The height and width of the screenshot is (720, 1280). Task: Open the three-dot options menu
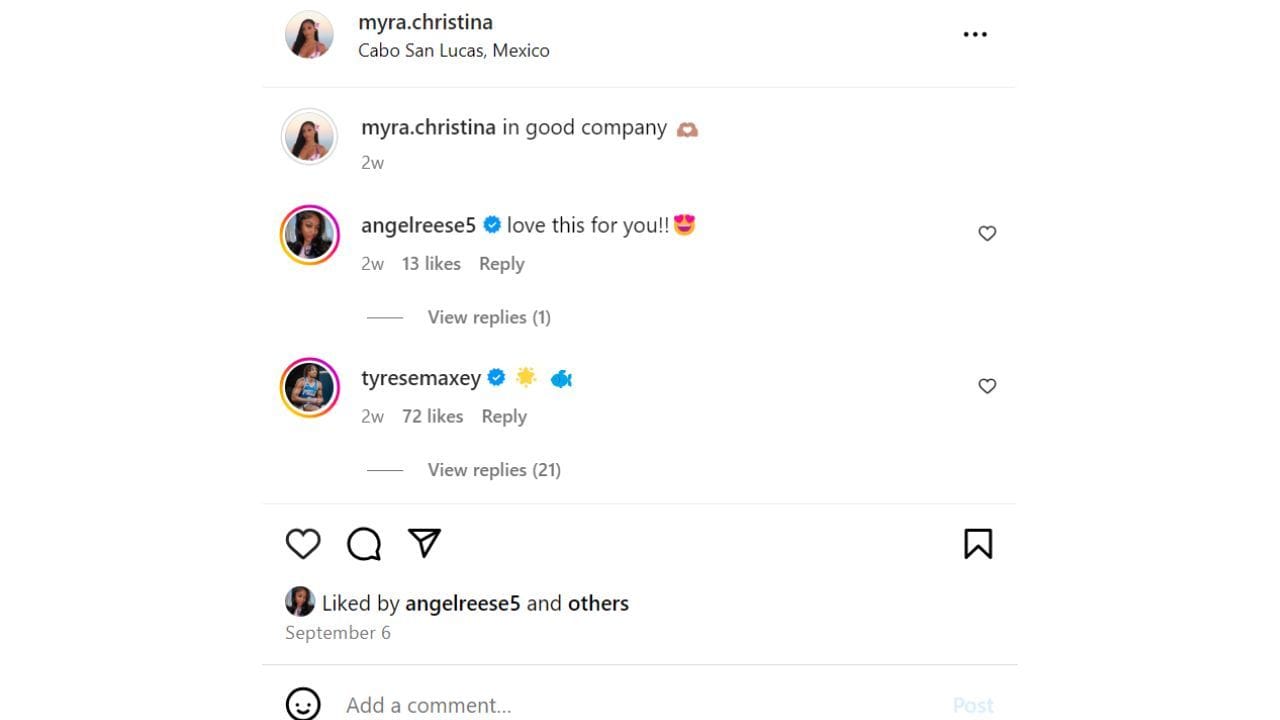[975, 34]
